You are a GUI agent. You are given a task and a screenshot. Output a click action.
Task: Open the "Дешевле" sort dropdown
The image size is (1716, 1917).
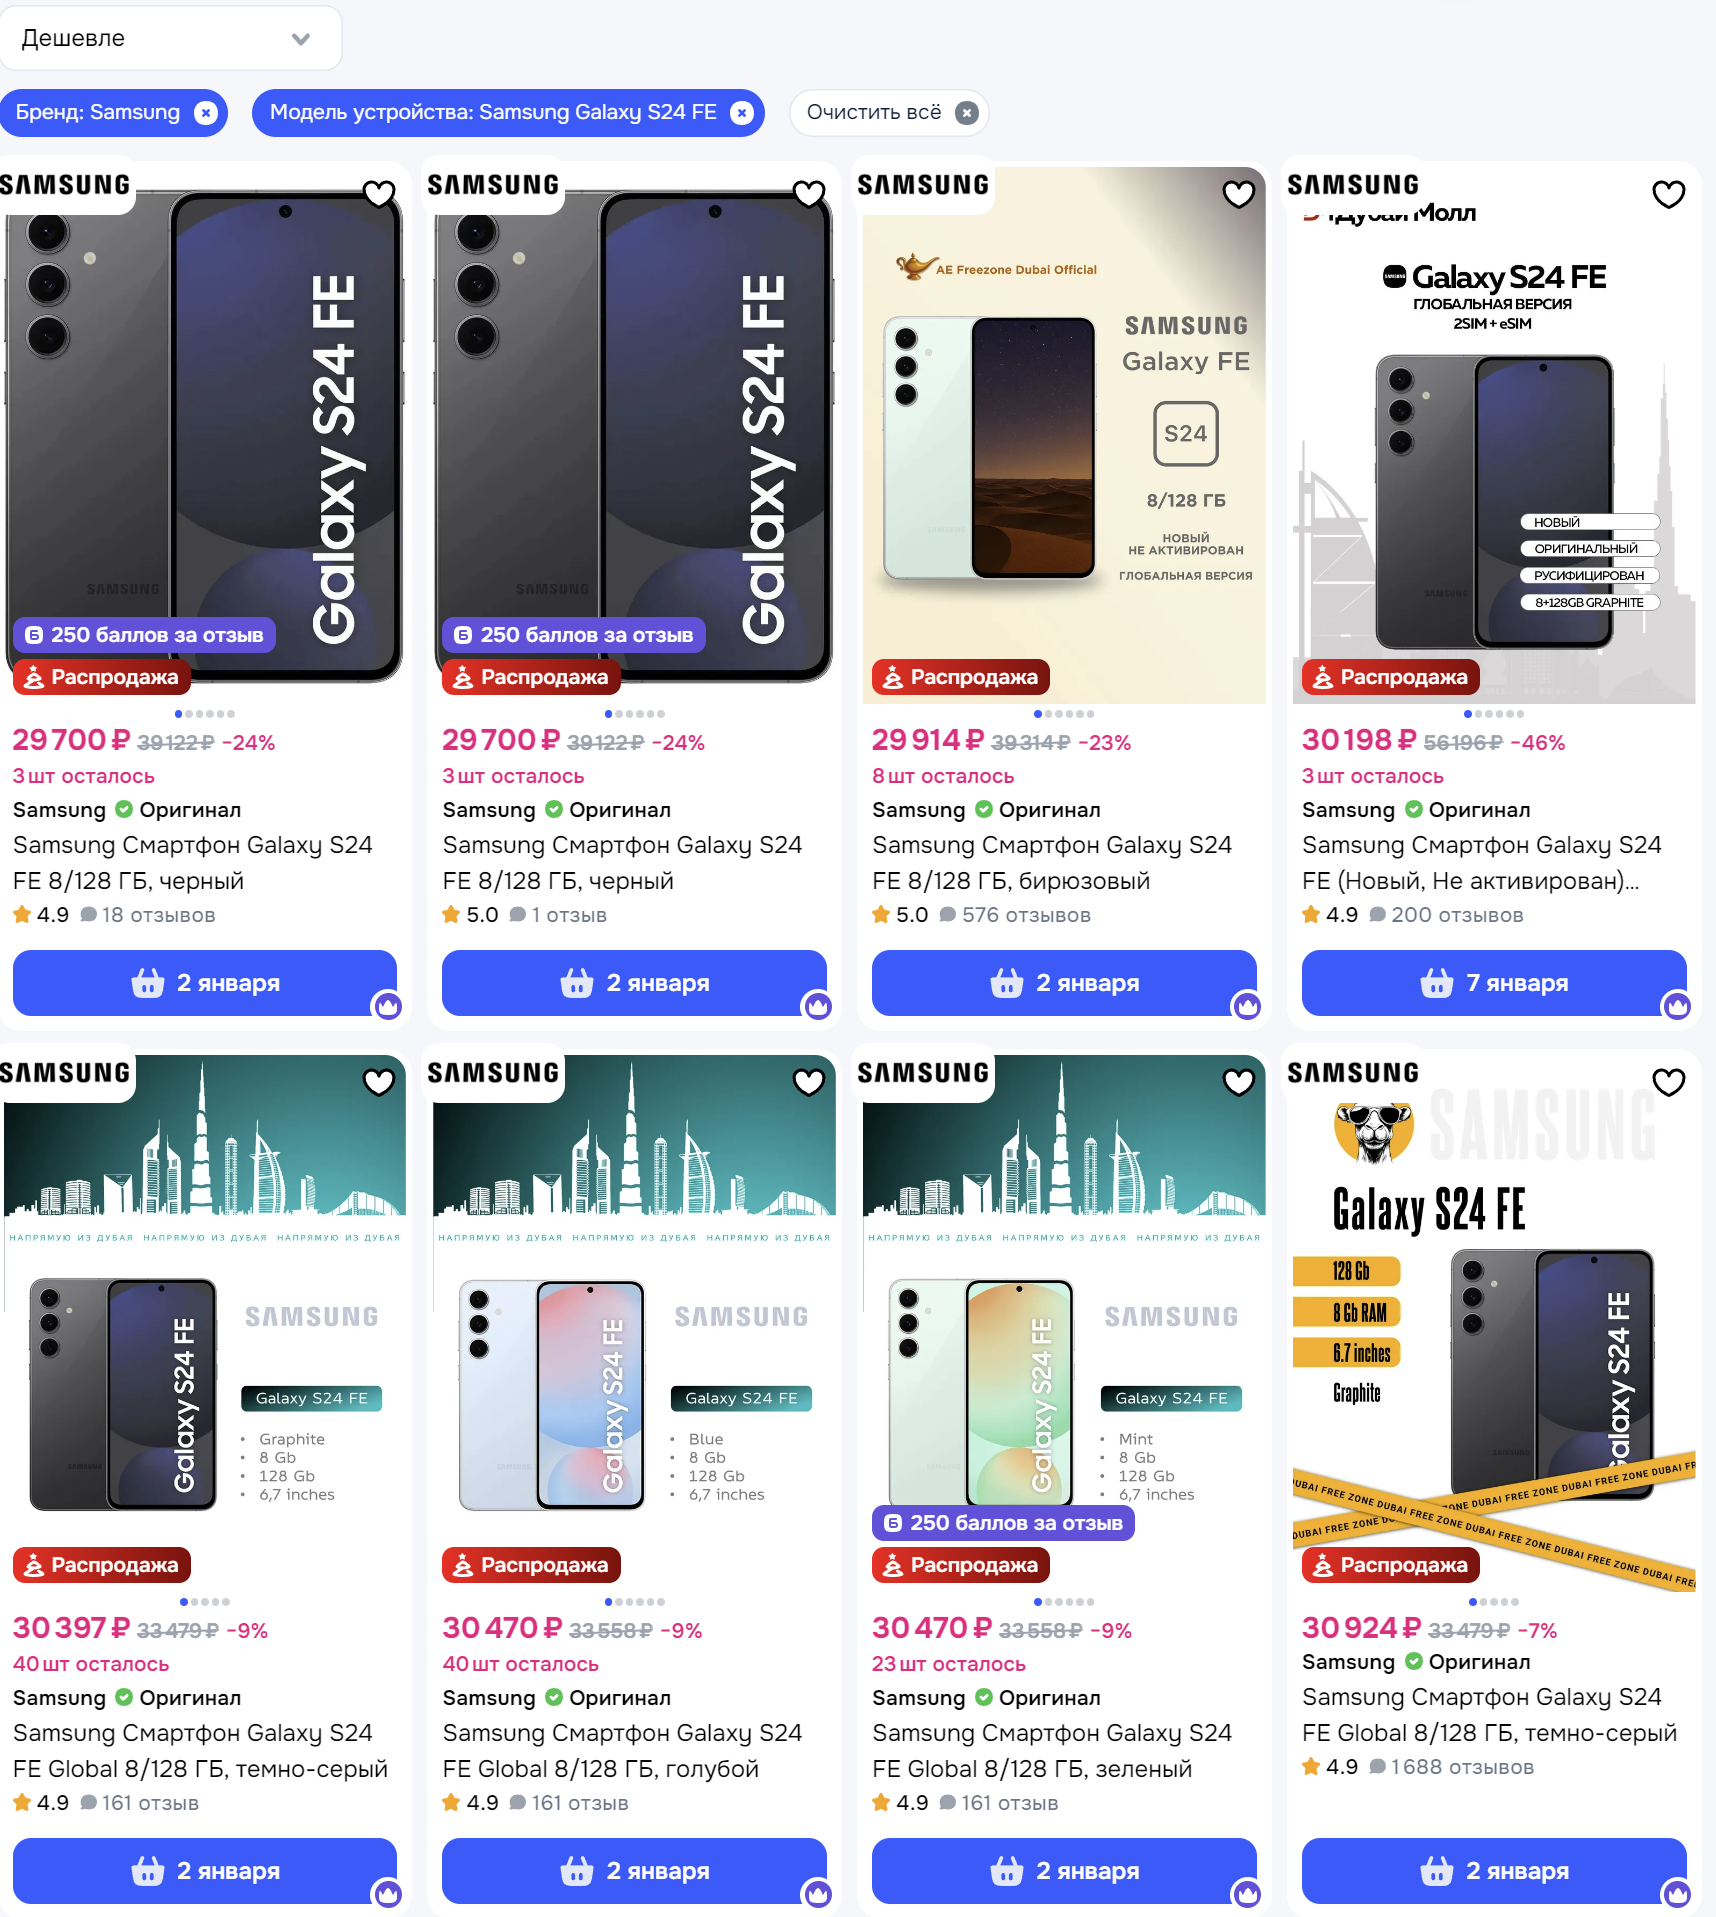[x=170, y=38]
